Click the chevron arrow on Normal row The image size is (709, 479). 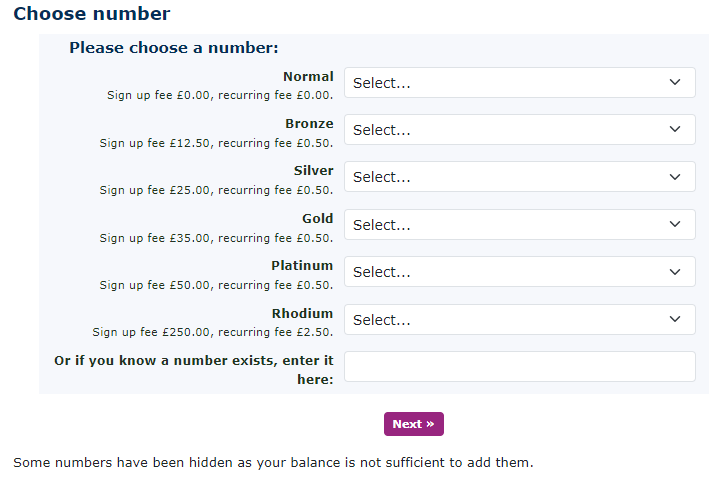coord(675,83)
